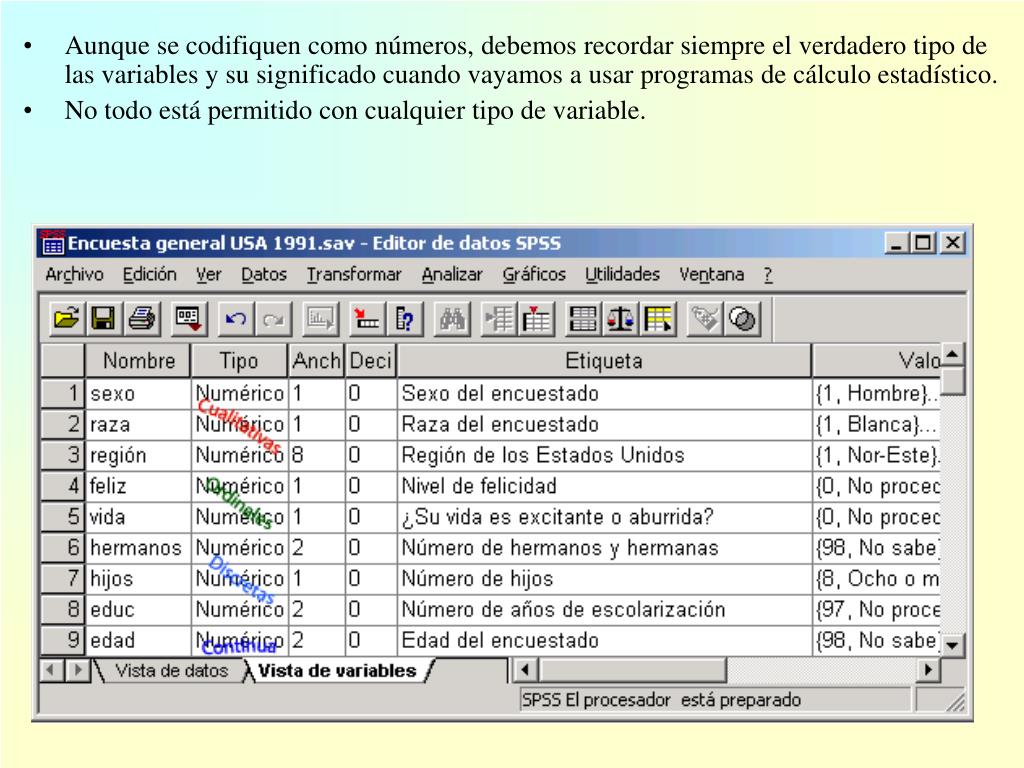Click the Deci column header
Viewport: 1024px width, 768px height.
(371, 360)
